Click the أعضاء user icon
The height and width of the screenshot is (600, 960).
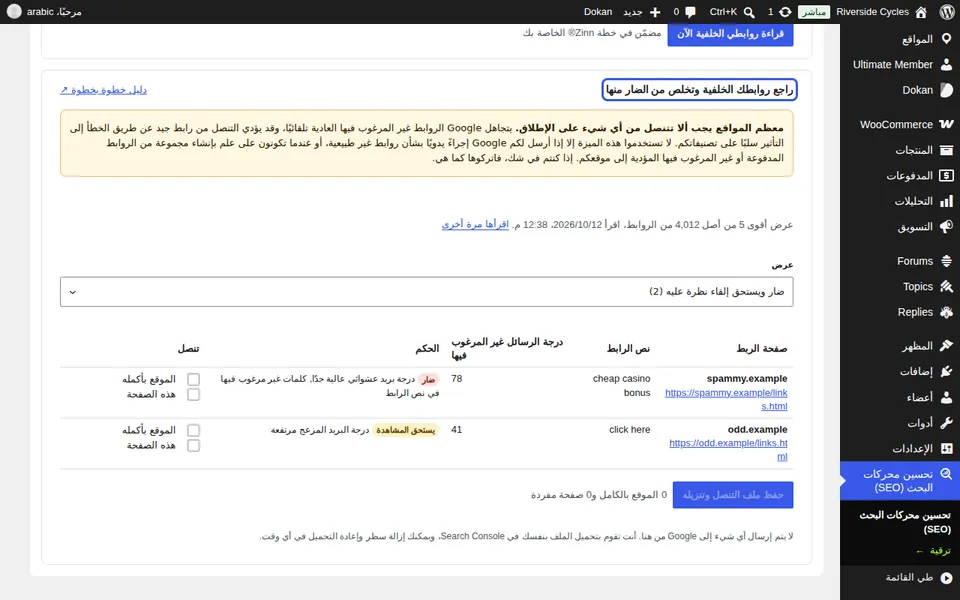946,397
